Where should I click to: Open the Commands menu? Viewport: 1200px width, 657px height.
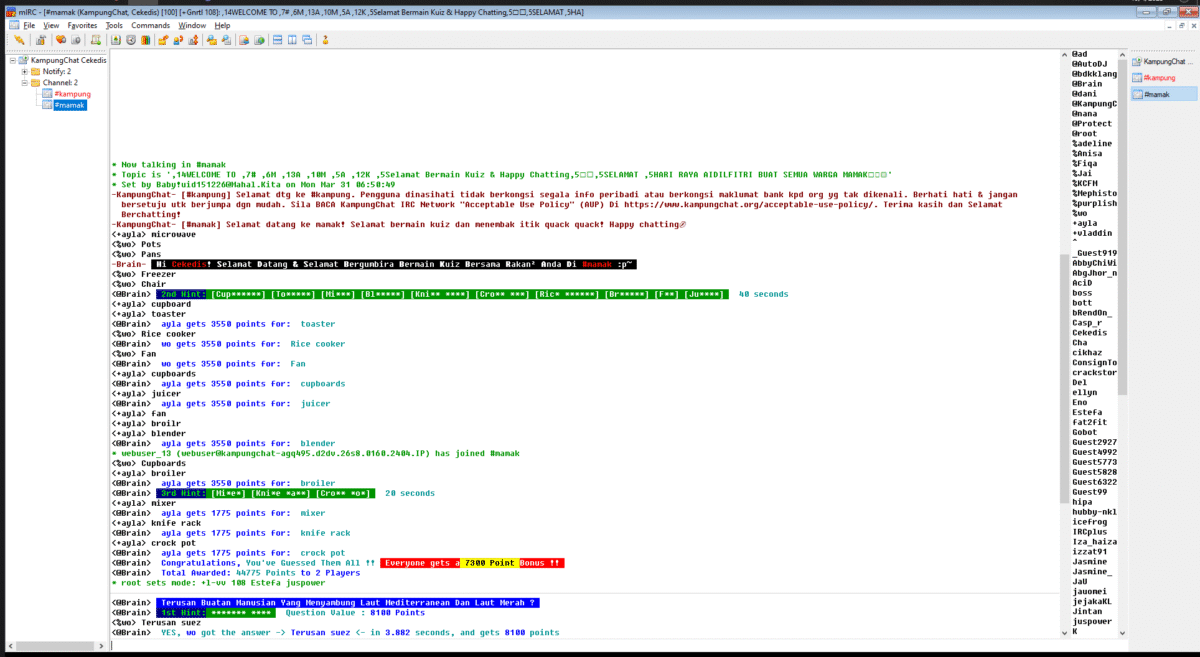150,25
